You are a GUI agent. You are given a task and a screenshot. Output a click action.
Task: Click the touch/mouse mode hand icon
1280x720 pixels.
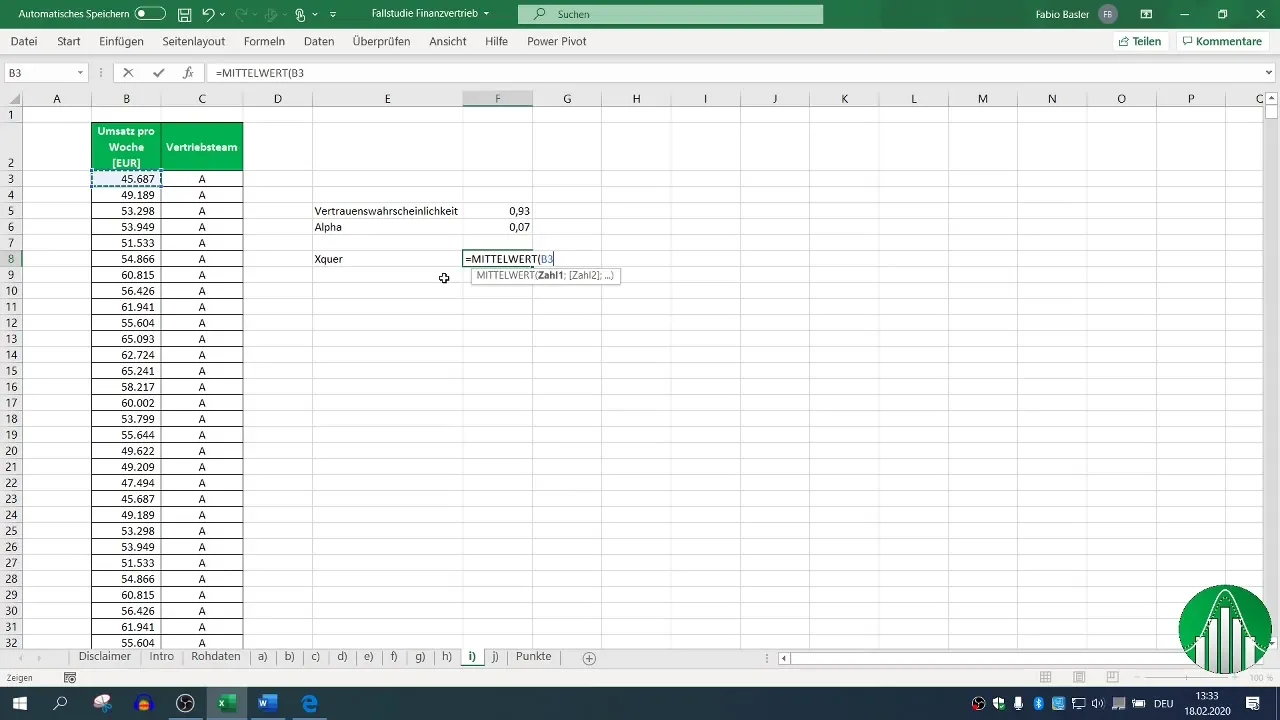[299, 14]
